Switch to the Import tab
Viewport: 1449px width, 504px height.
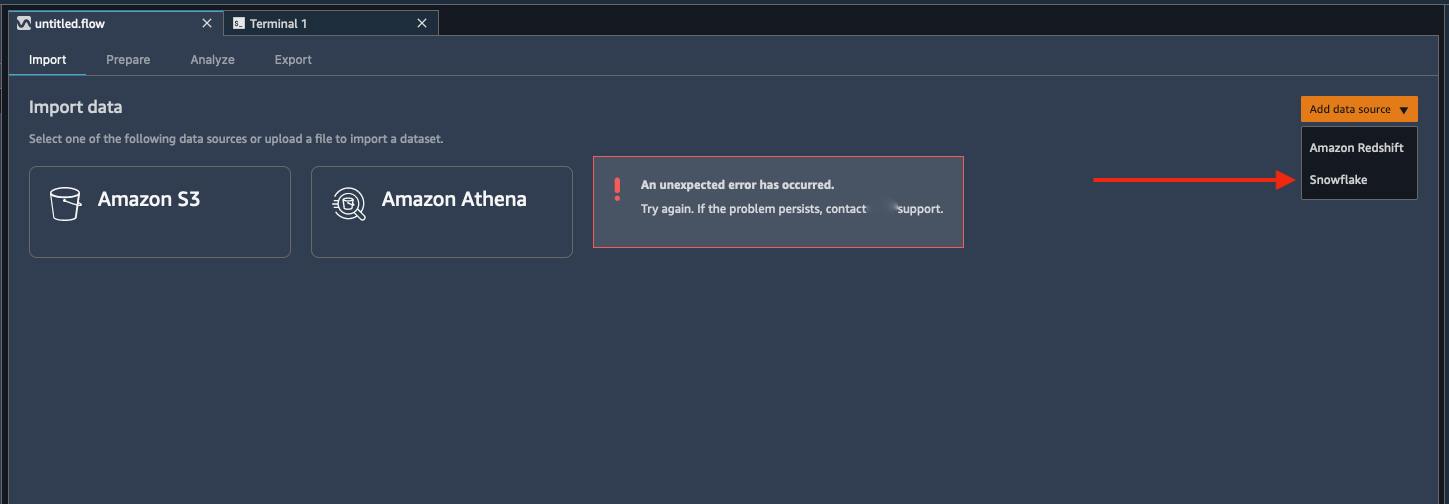pos(48,60)
